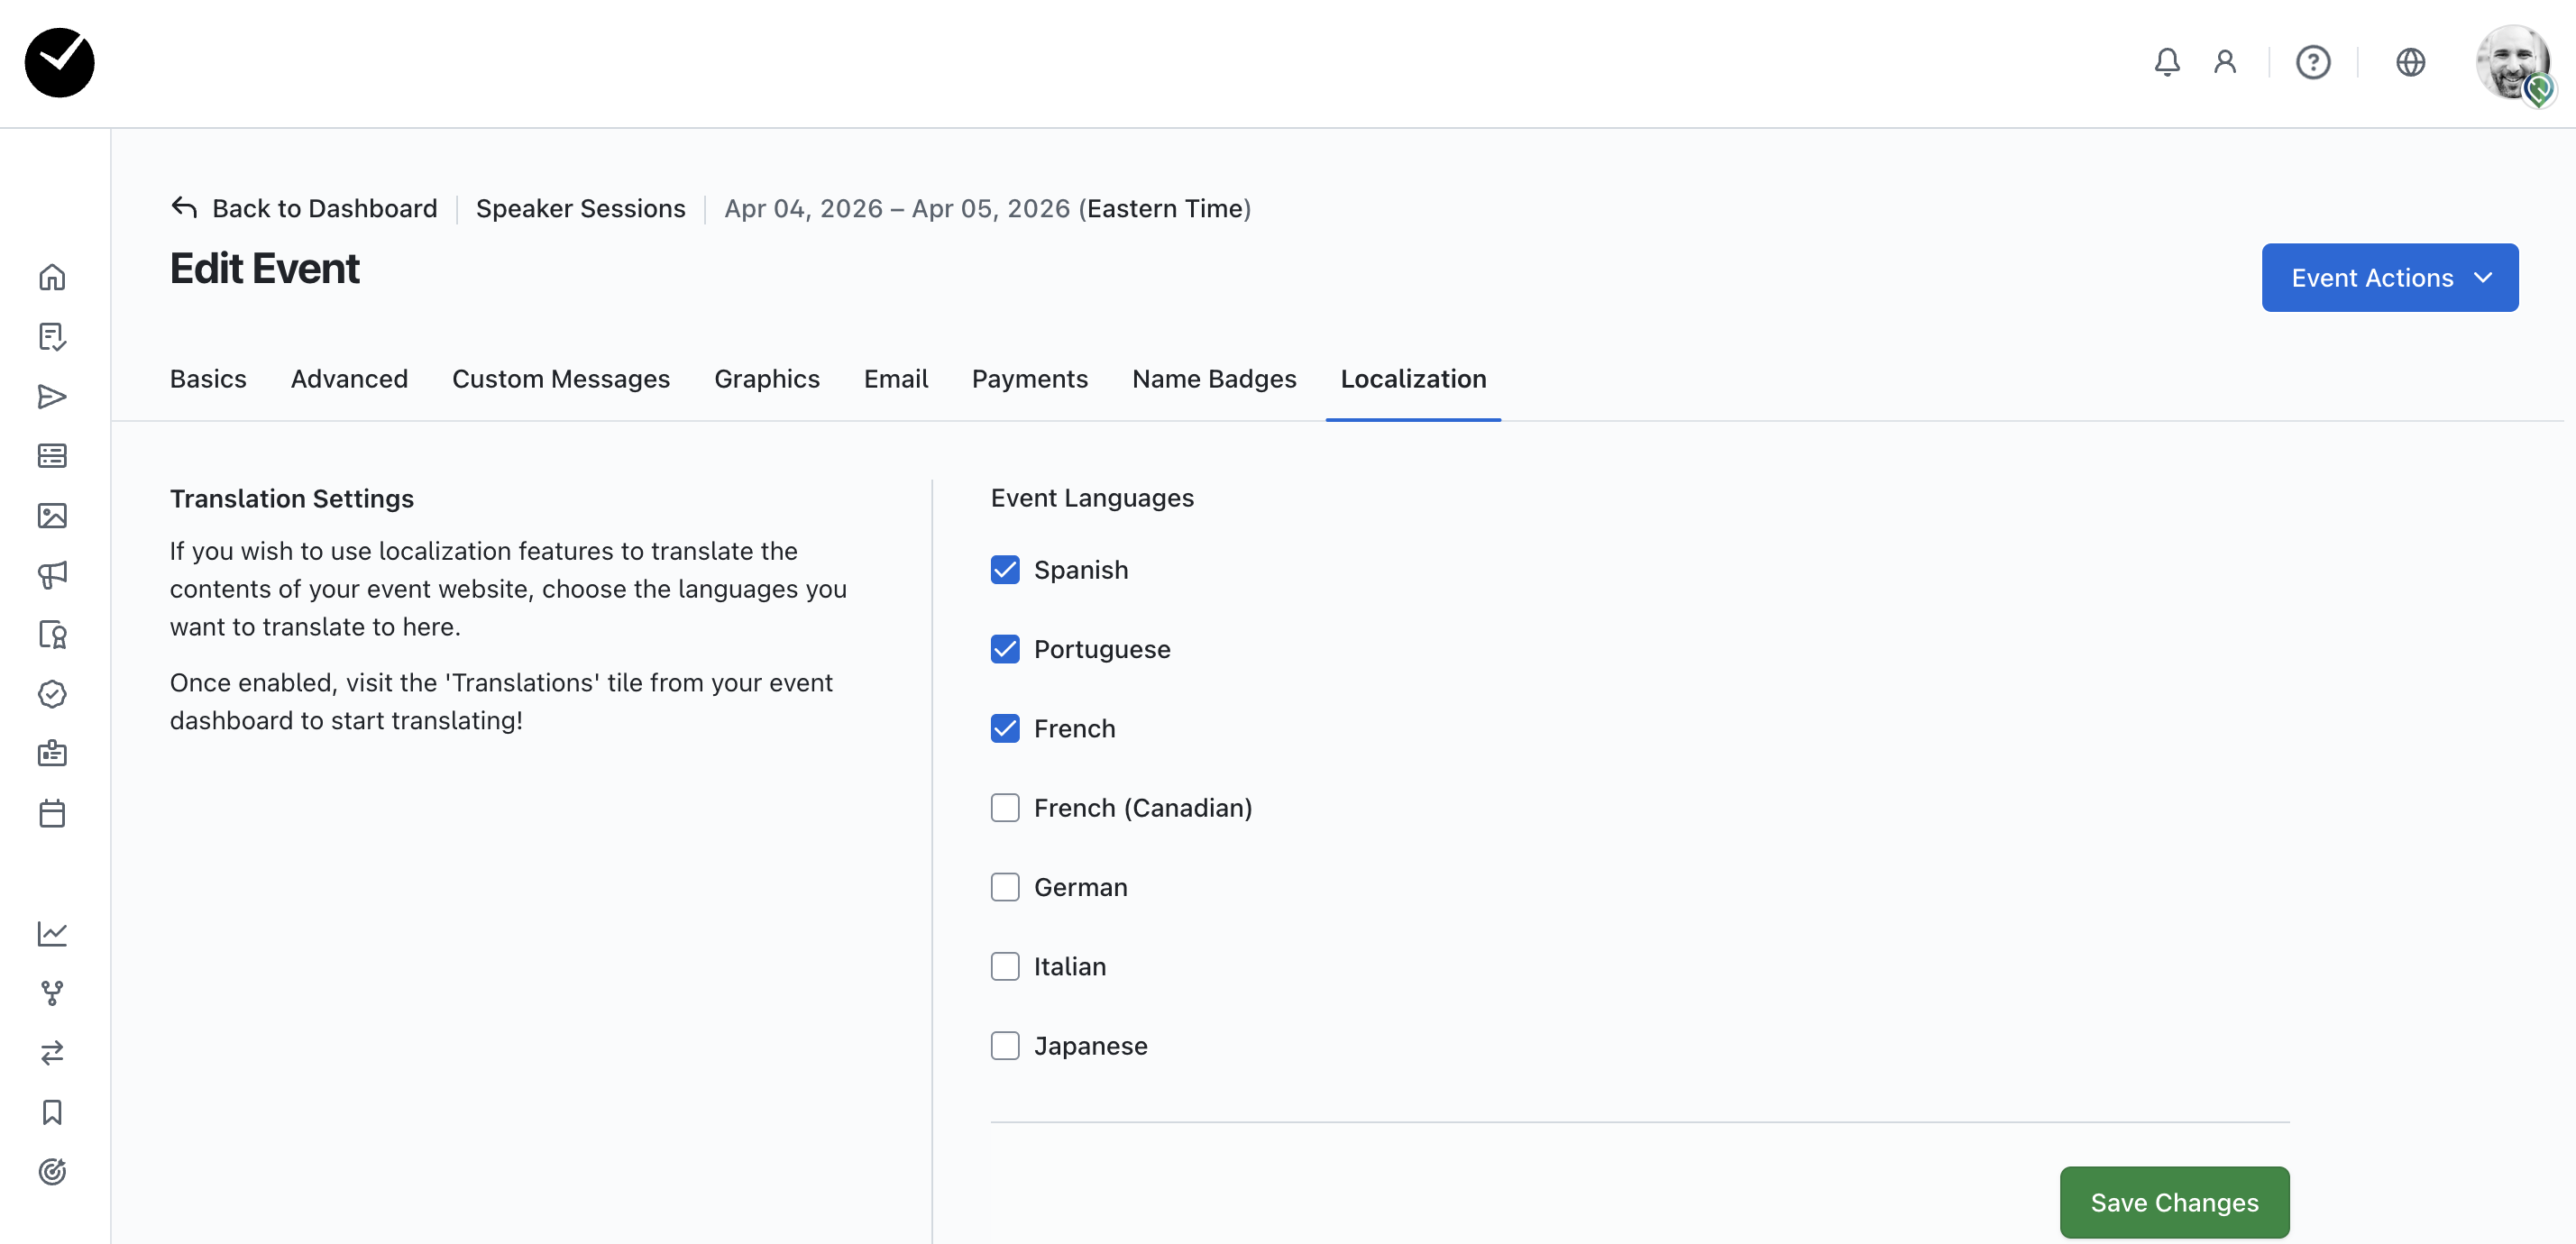
Task: Click the megaphone icon in sidebar
Action: 52,574
